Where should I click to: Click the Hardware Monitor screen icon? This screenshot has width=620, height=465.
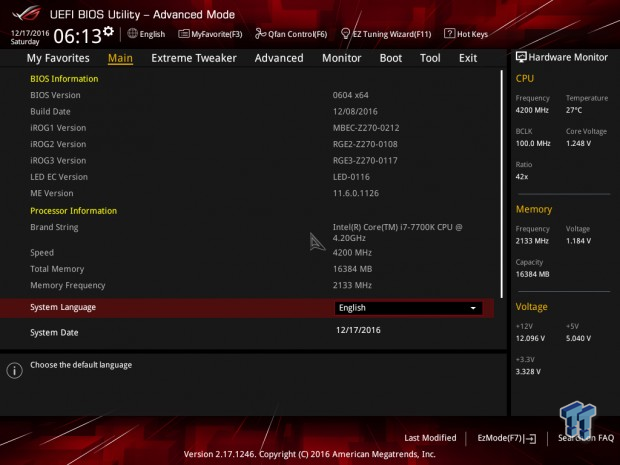[521, 57]
